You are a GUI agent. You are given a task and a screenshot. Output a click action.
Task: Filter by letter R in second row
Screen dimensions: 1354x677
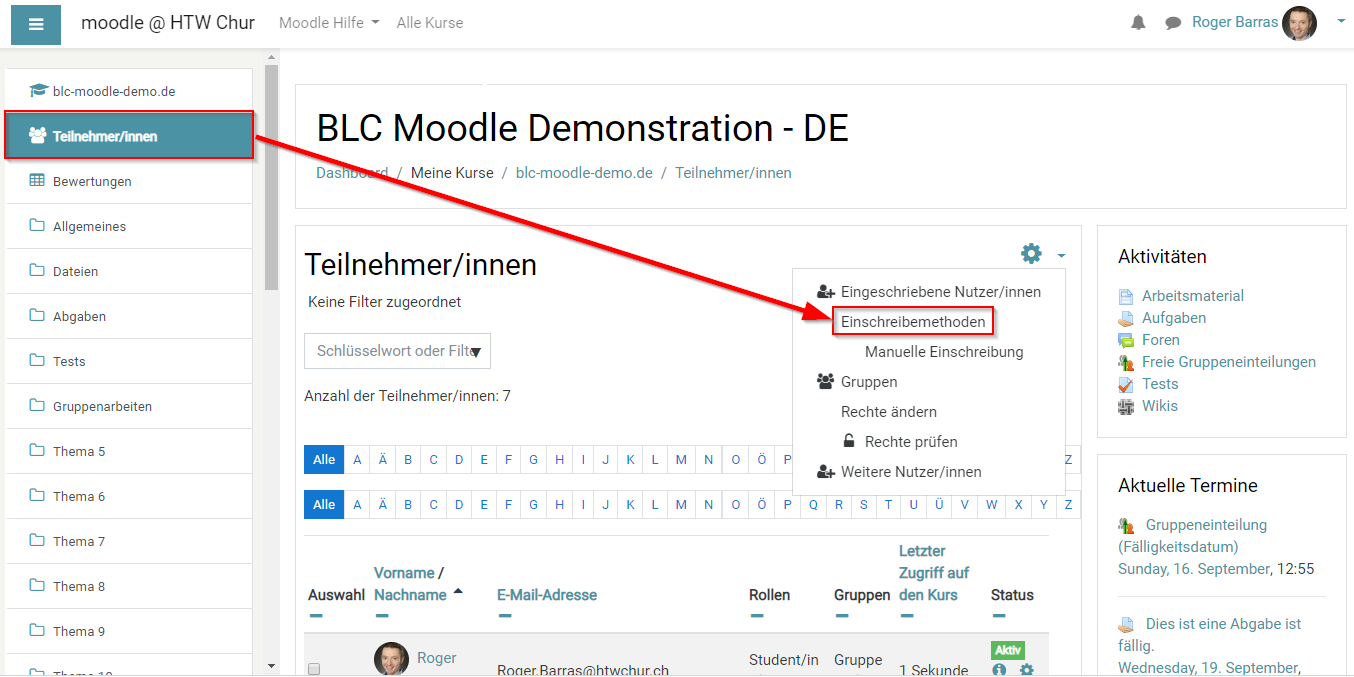[839, 505]
